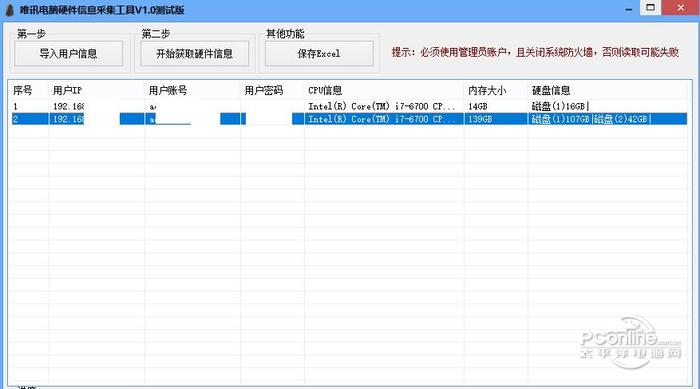
Task: Click the 用户密码 column header
Action: click(x=263, y=91)
